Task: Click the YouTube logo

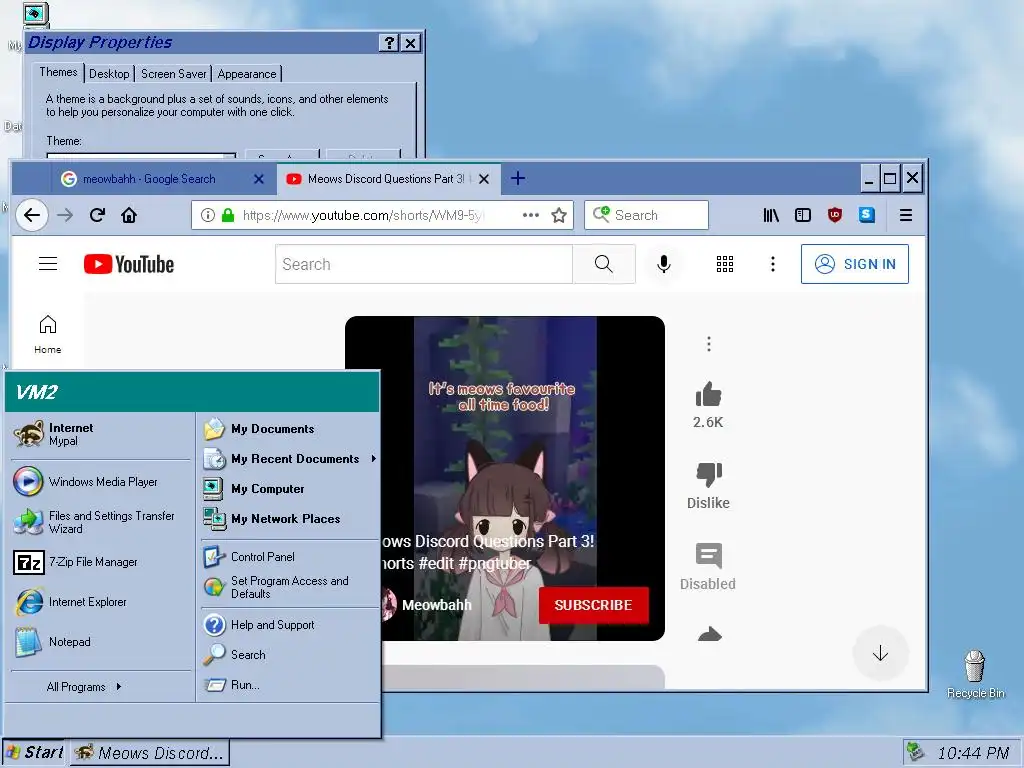Action: click(x=129, y=264)
